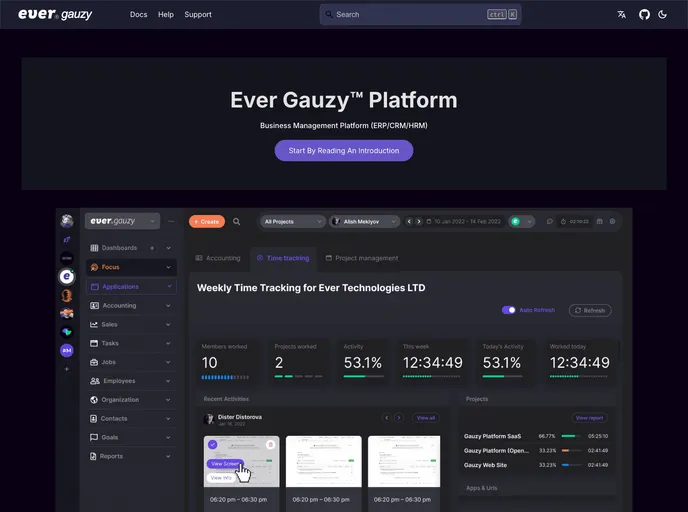The height and width of the screenshot is (512, 688).
Task: Click the dashboard search magnifier icon
Action: tap(236, 222)
